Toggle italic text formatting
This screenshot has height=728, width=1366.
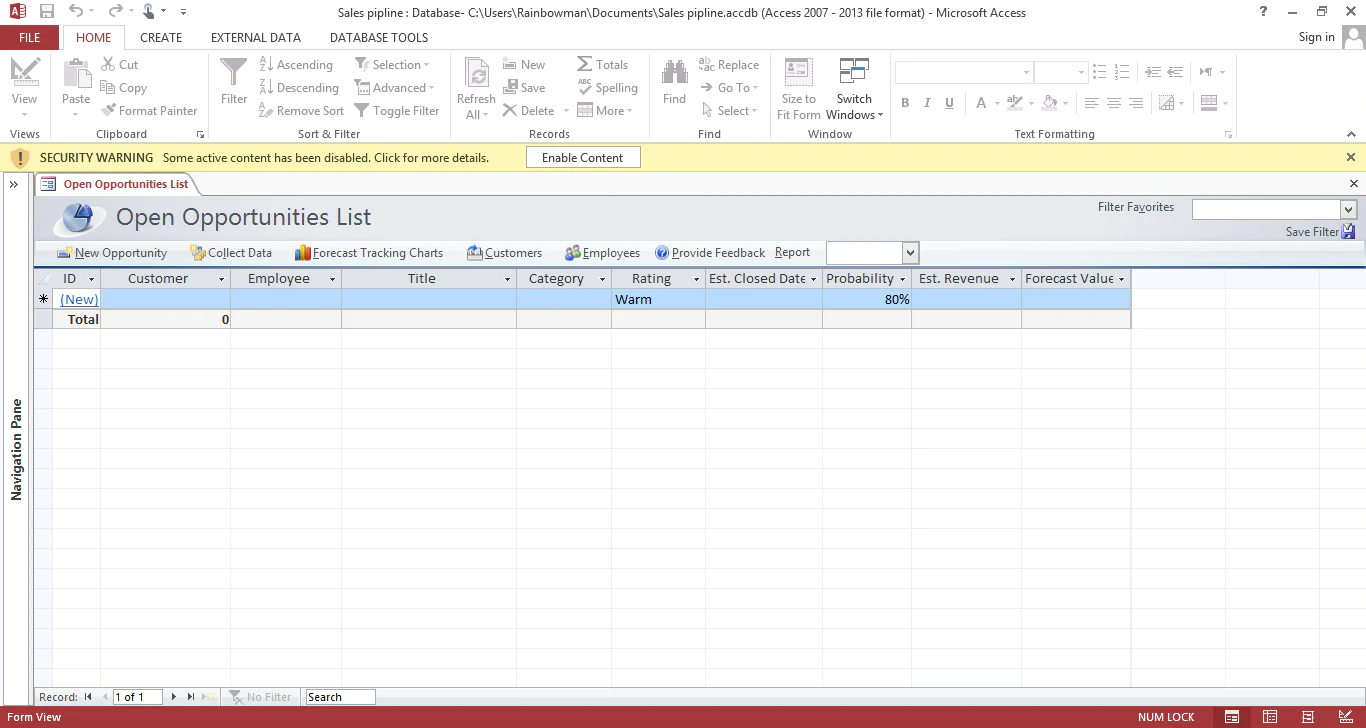[x=927, y=103]
